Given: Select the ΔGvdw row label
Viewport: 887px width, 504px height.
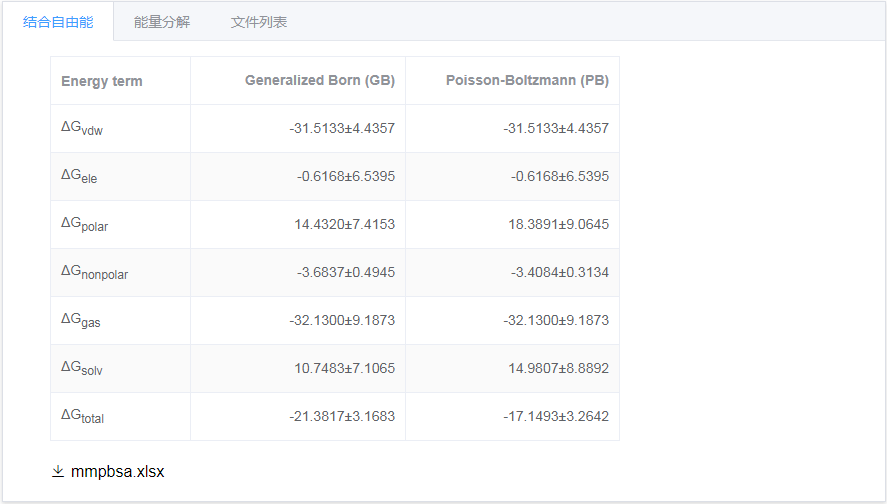Looking at the screenshot, I should 82,128.
